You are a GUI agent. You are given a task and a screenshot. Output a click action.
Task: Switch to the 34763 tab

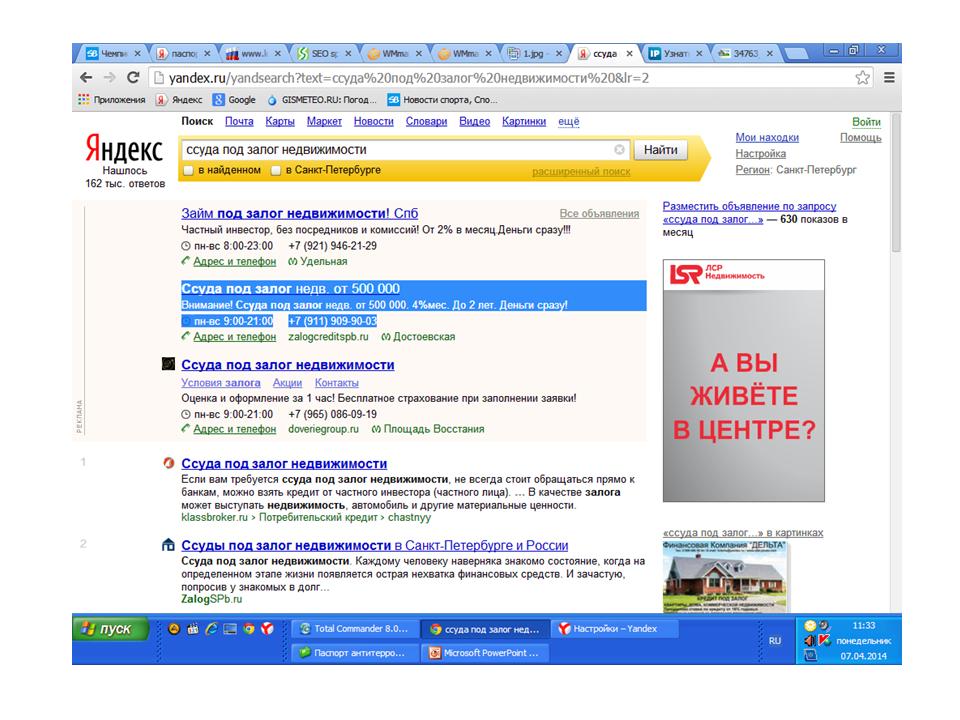click(x=746, y=54)
